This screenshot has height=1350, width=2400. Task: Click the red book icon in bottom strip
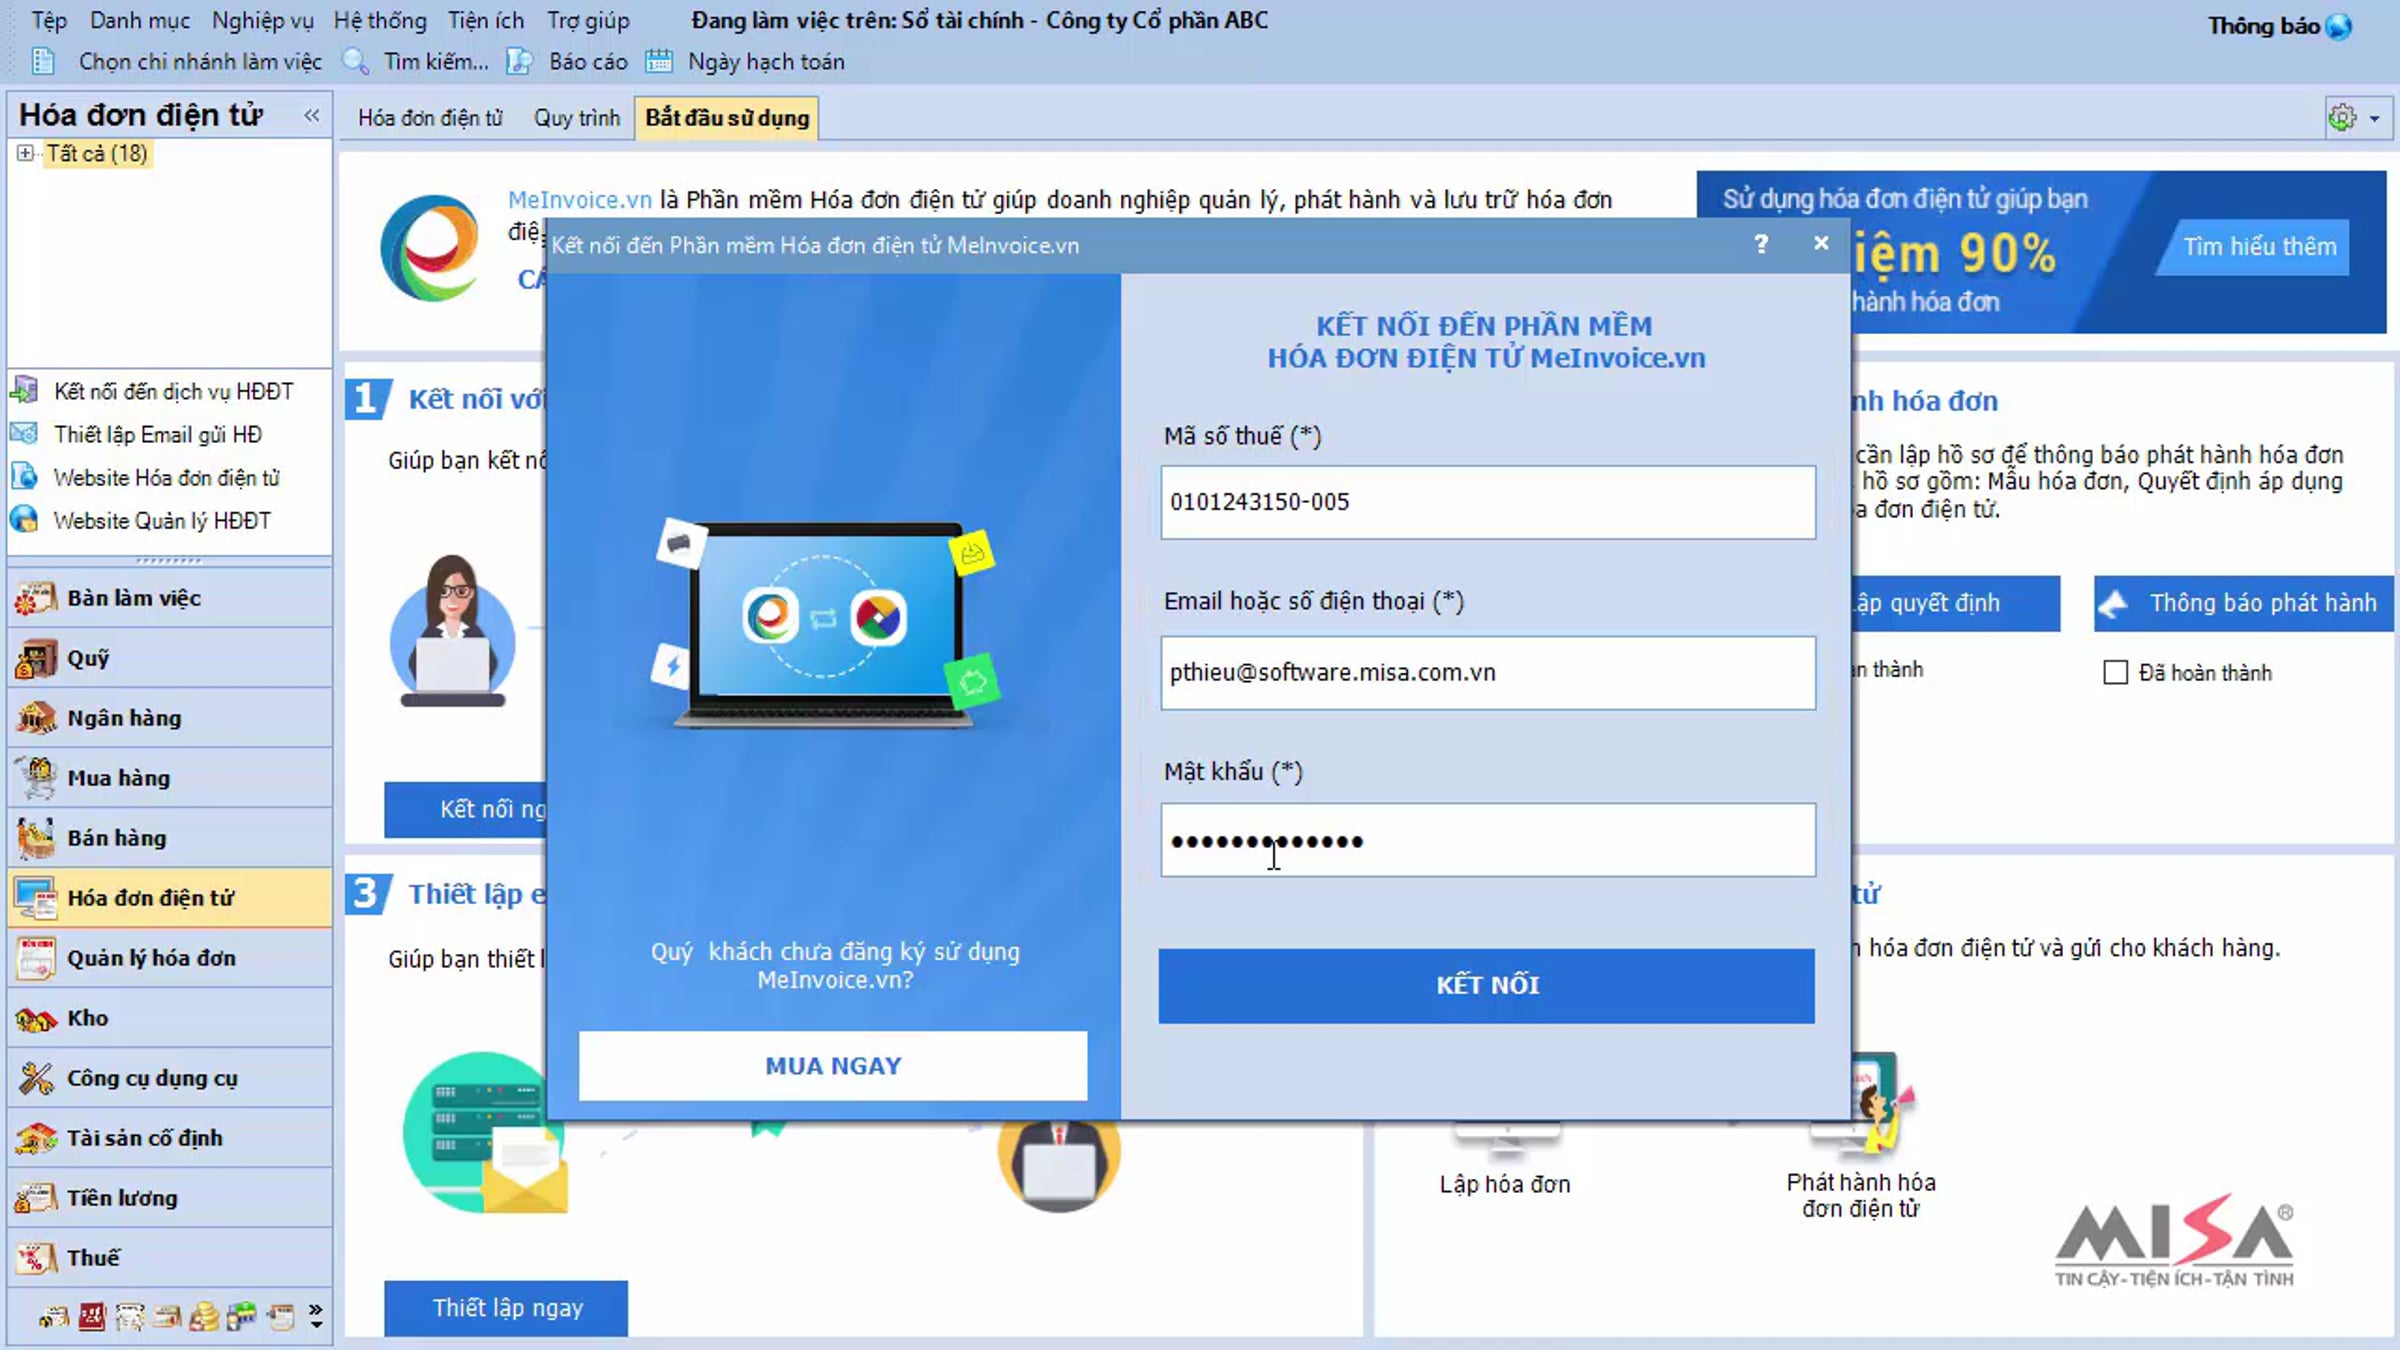pyautogui.click(x=92, y=1317)
